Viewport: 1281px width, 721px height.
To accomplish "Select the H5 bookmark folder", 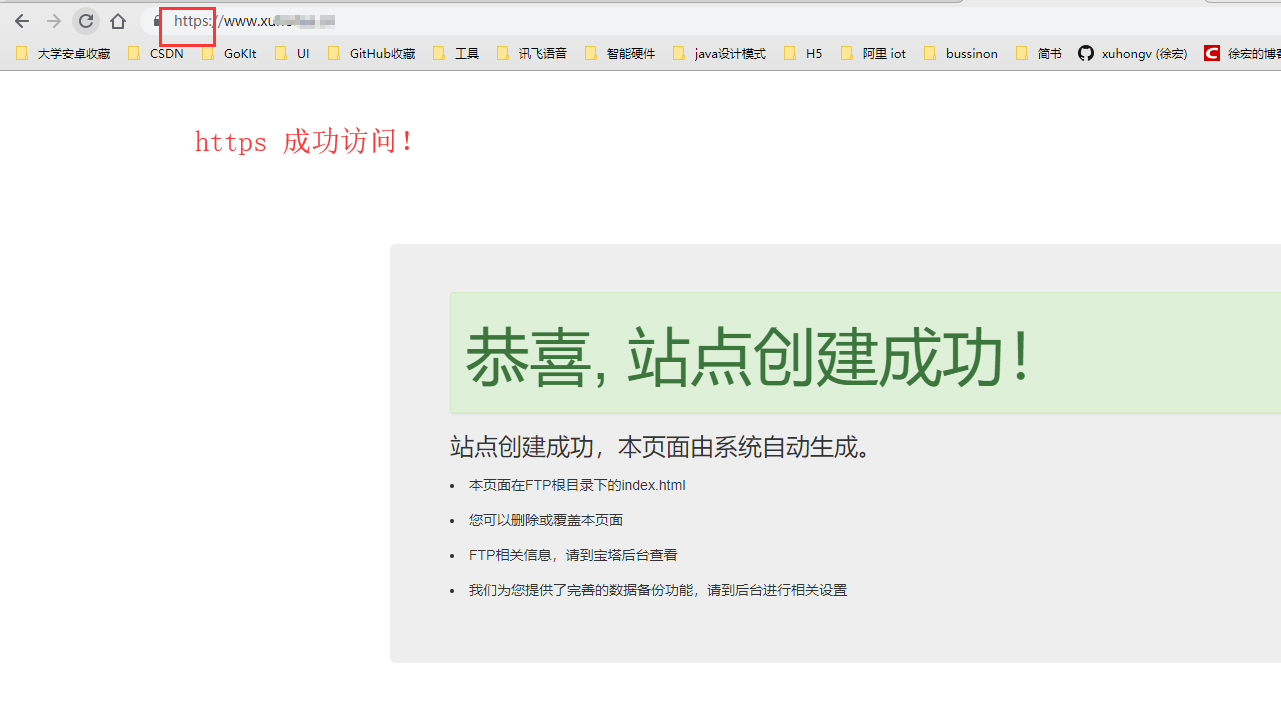I will click(x=802, y=54).
